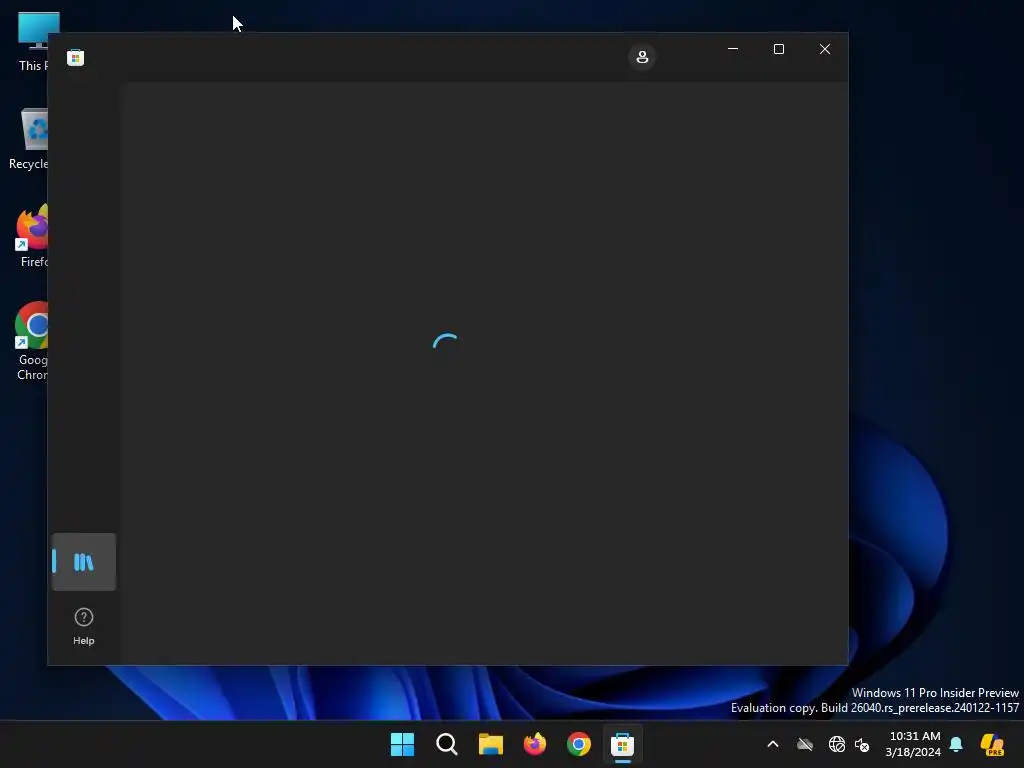
Task: Launch Firefox from the taskbar
Action: coord(535,744)
